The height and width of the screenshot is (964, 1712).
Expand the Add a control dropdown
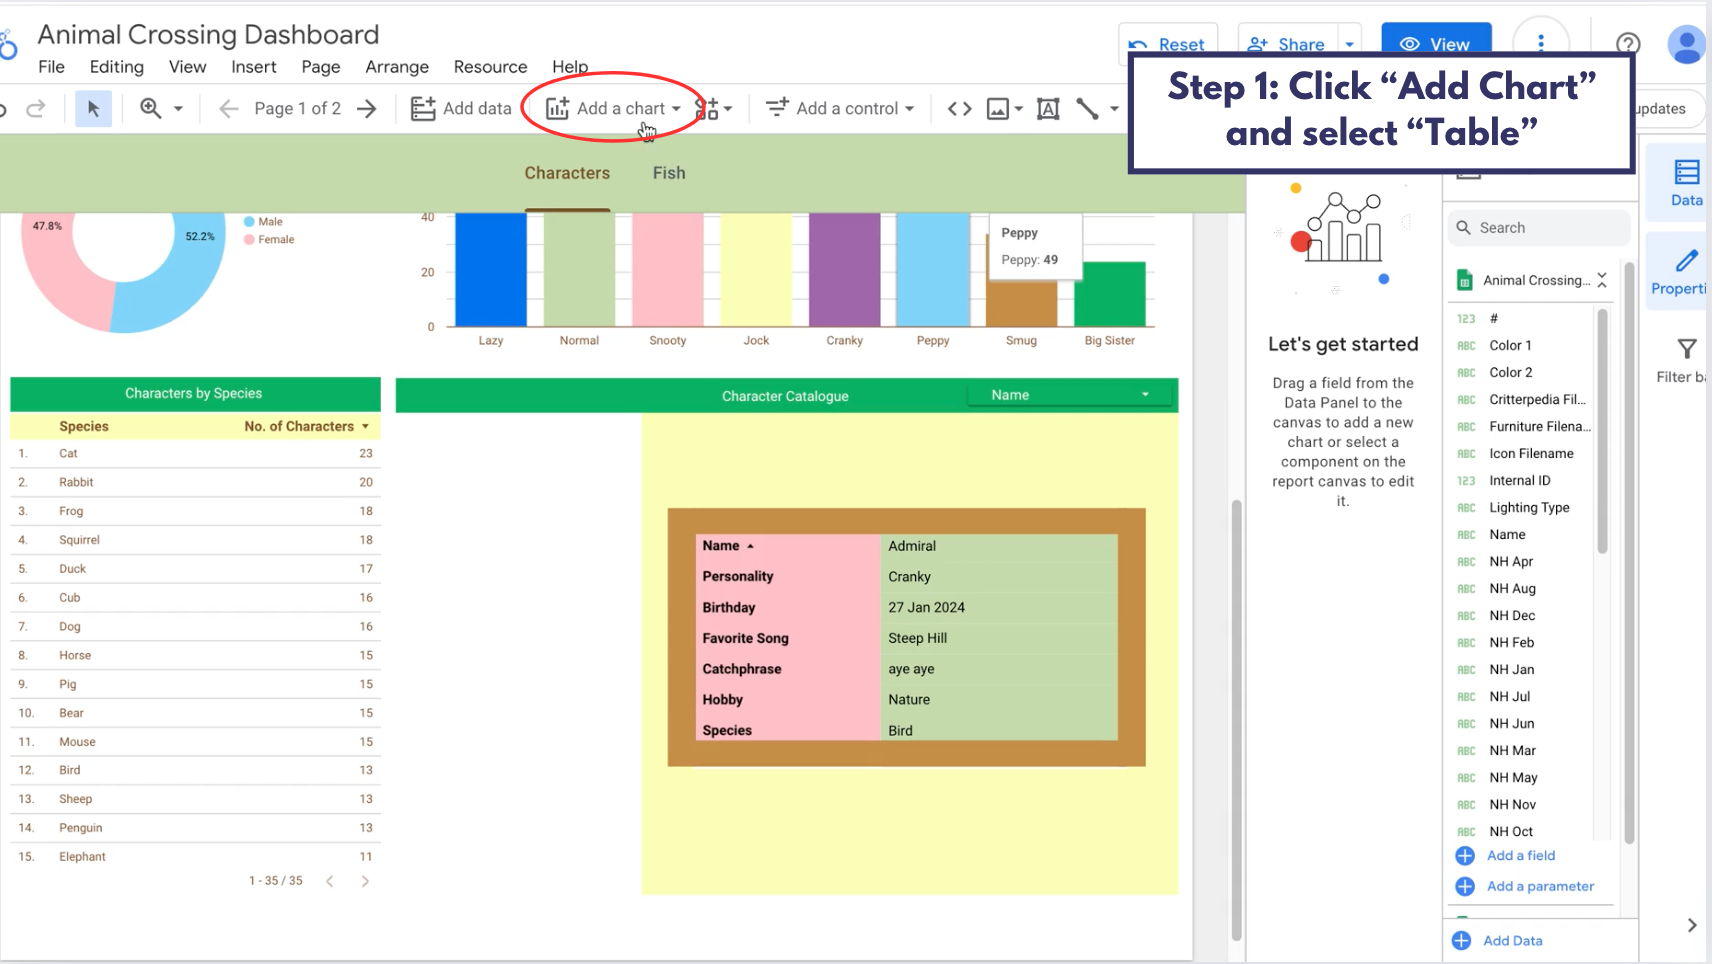840,108
